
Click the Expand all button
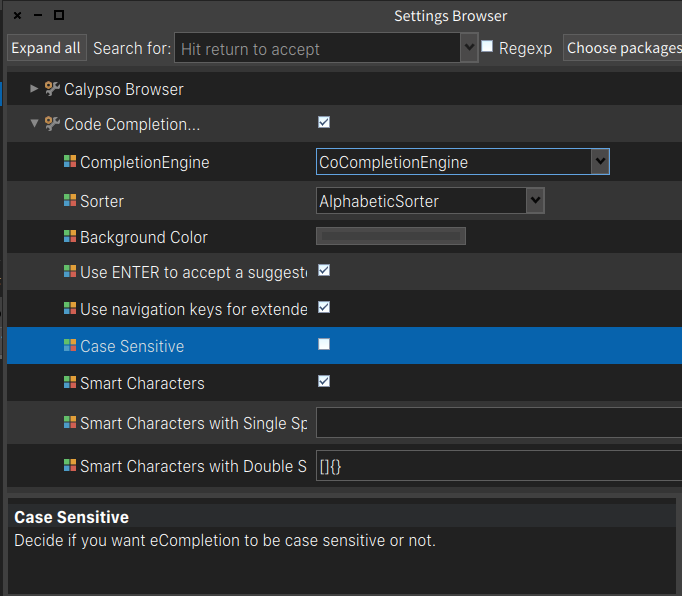pyautogui.click(x=46, y=48)
